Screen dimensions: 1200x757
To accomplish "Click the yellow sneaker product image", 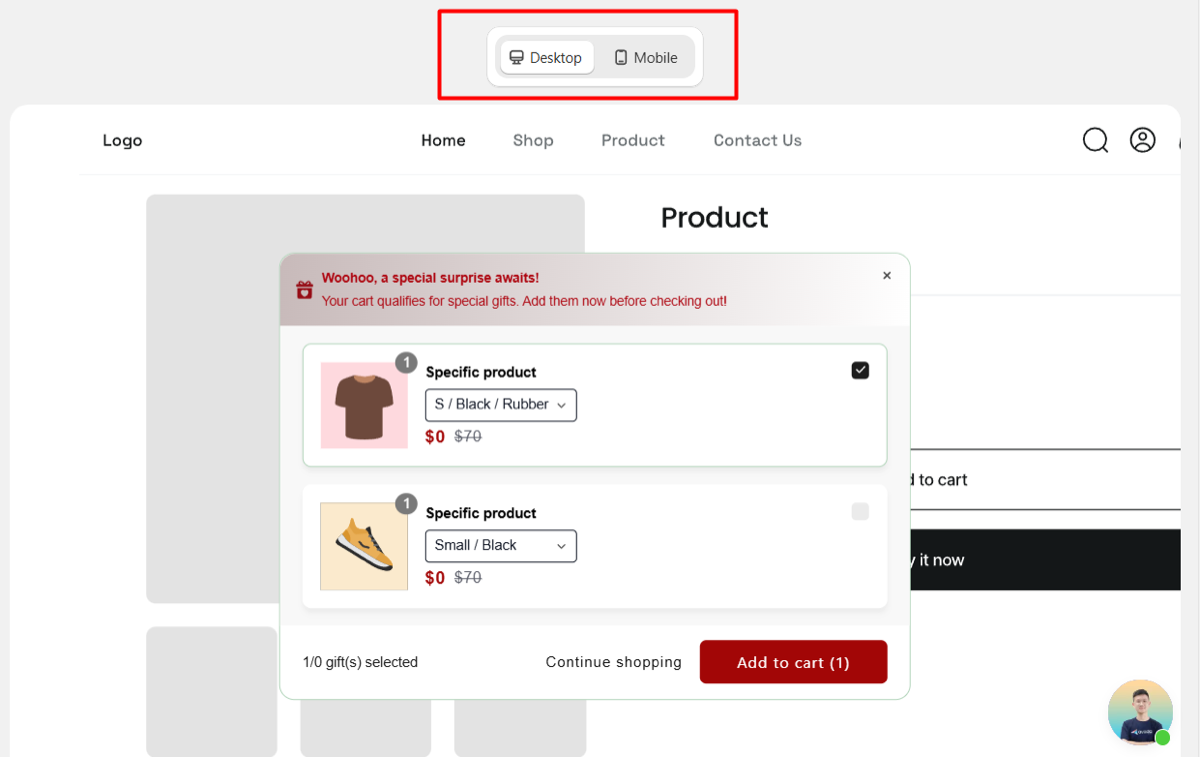I will [x=364, y=546].
